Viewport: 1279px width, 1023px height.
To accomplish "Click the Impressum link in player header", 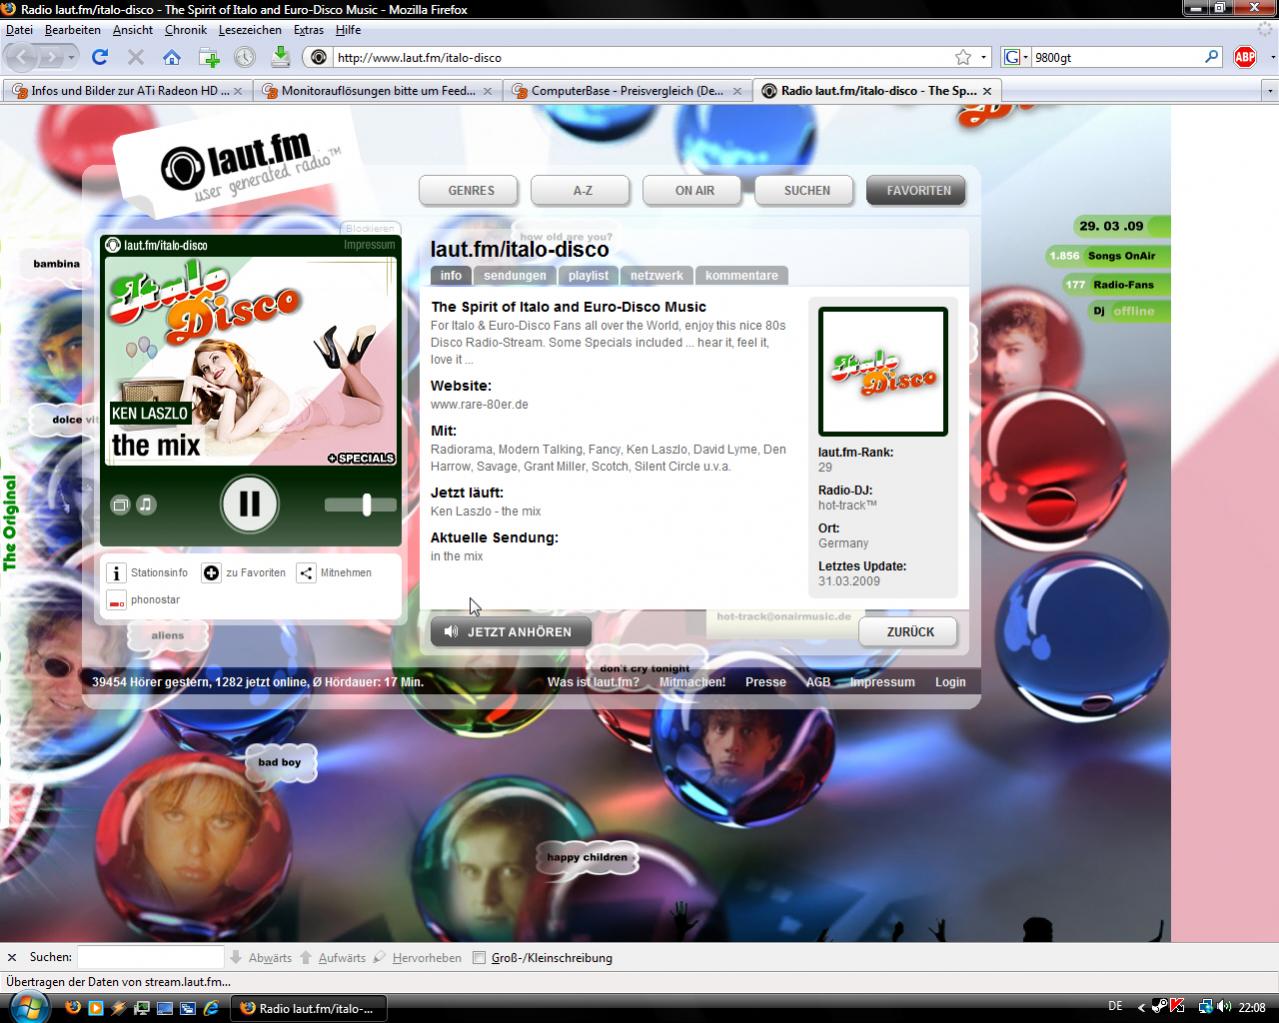I will tap(369, 245).
